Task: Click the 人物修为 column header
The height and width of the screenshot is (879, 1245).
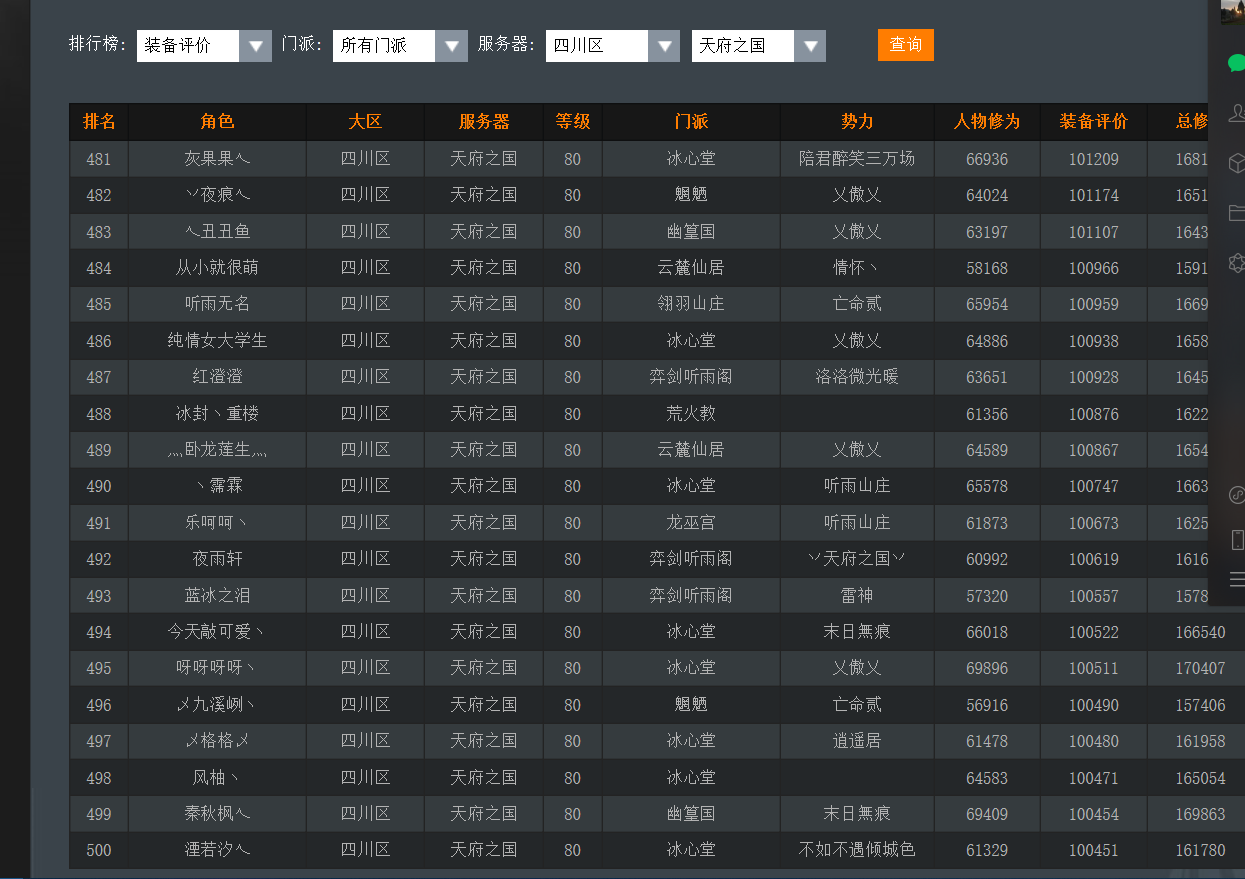Action: [x=987, y=122]
